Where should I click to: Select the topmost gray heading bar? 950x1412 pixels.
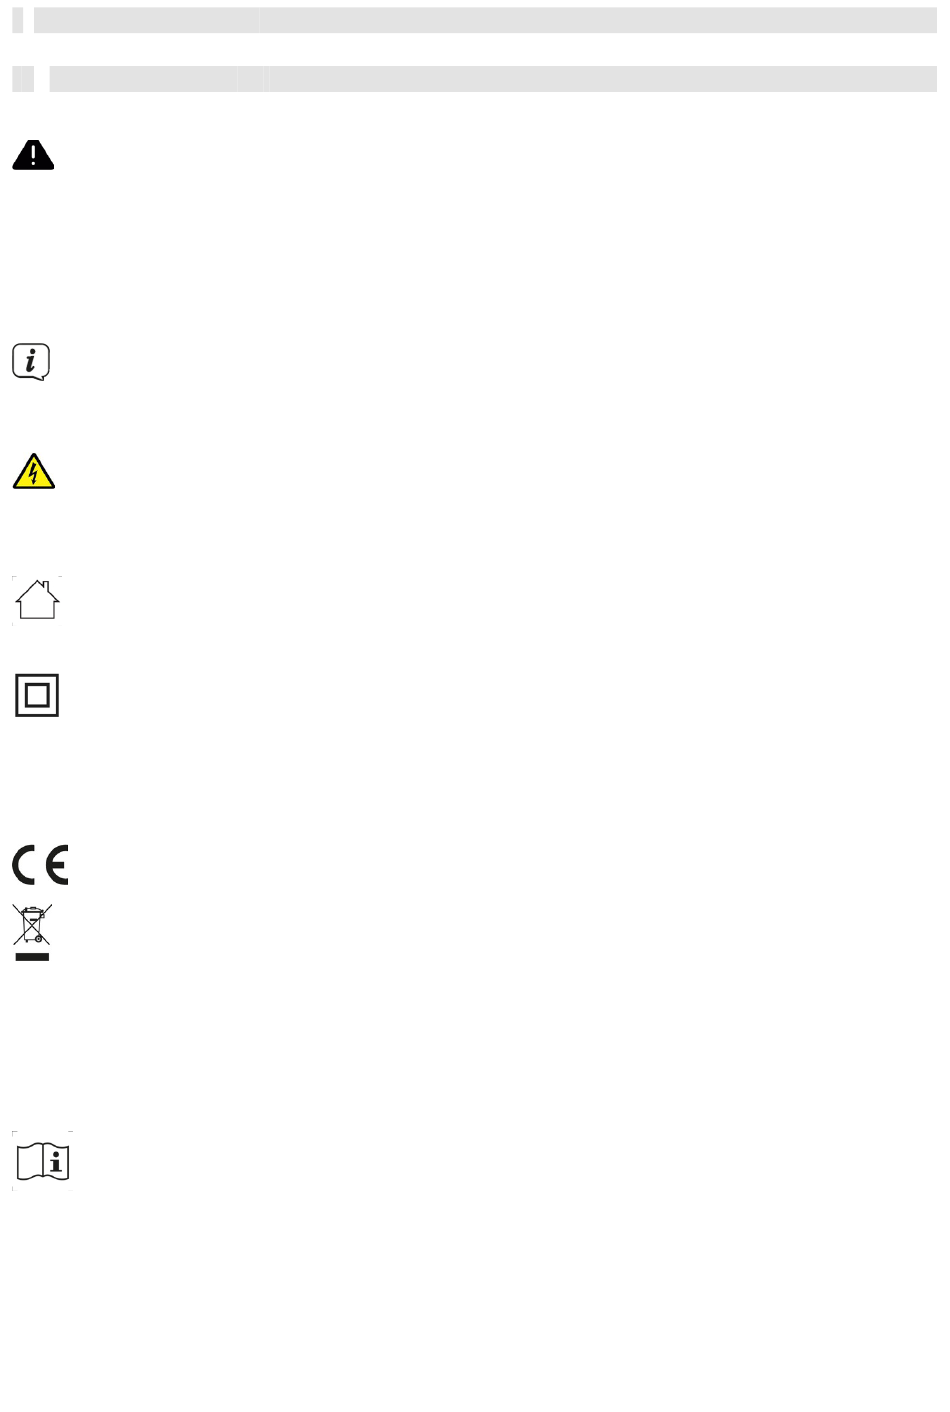[485, 20]
